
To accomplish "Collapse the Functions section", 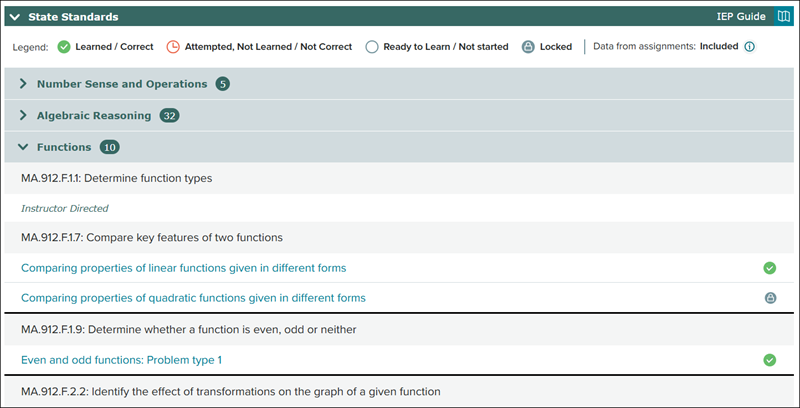I will click(23, 148).
